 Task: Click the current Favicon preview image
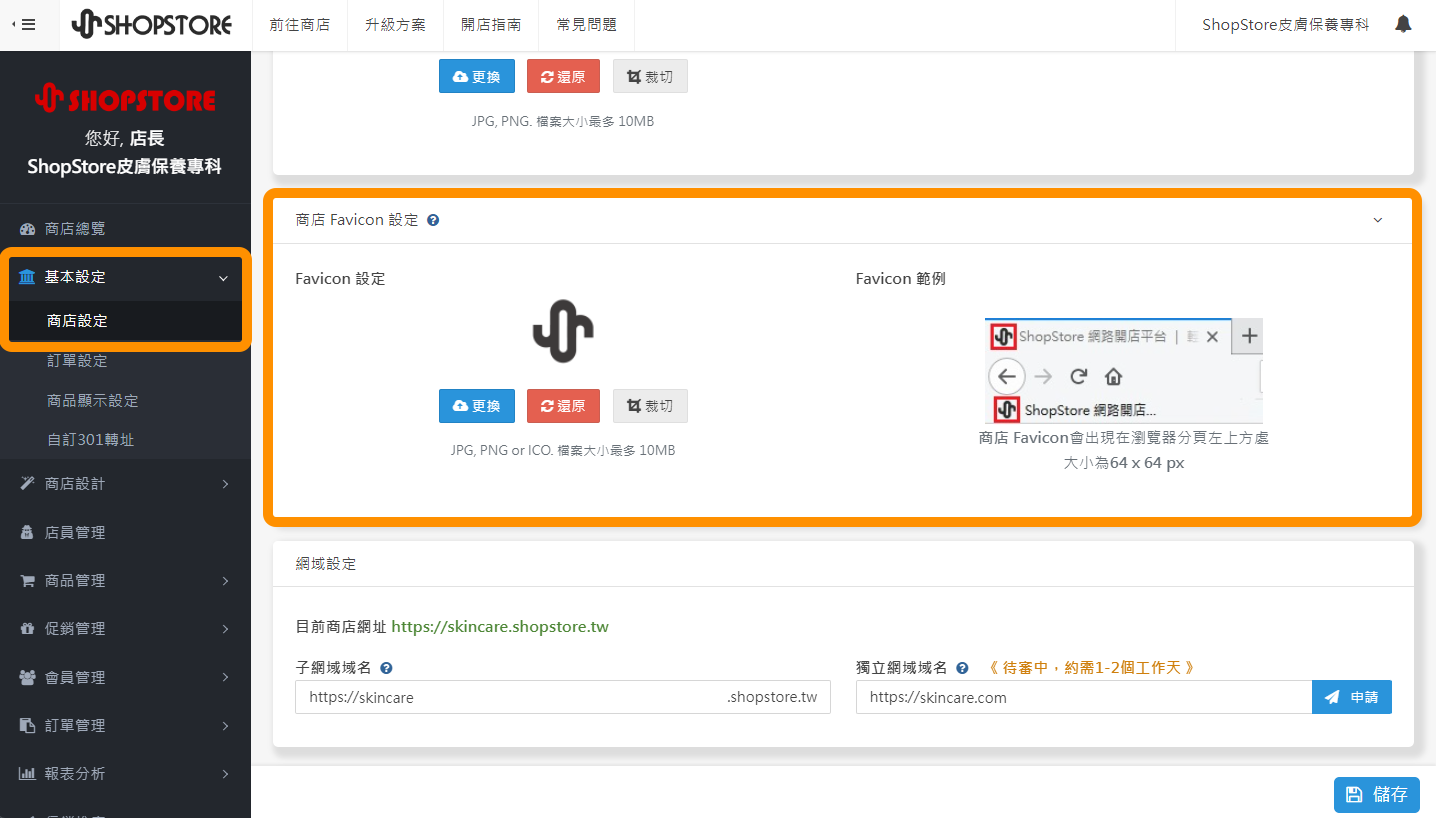(563, 331)
